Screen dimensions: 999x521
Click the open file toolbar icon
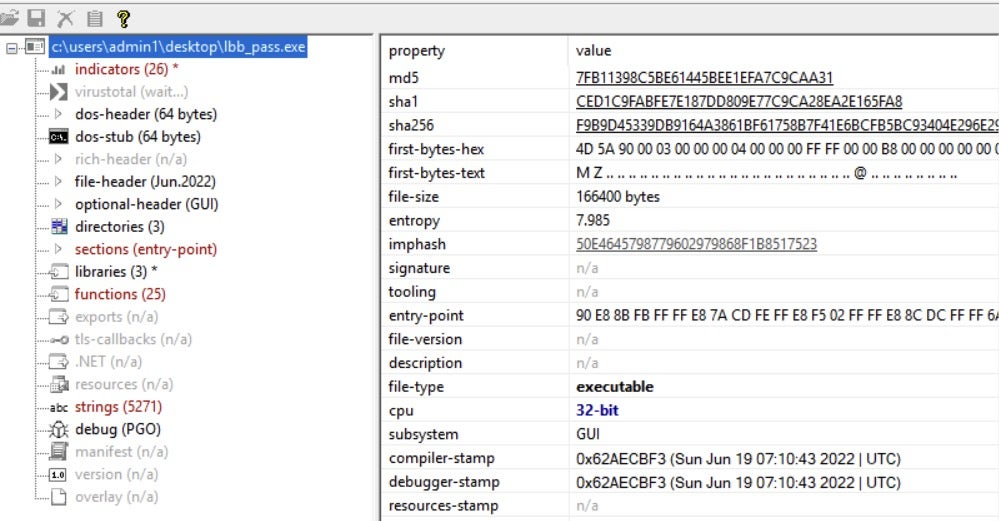[x=10, y=18]
